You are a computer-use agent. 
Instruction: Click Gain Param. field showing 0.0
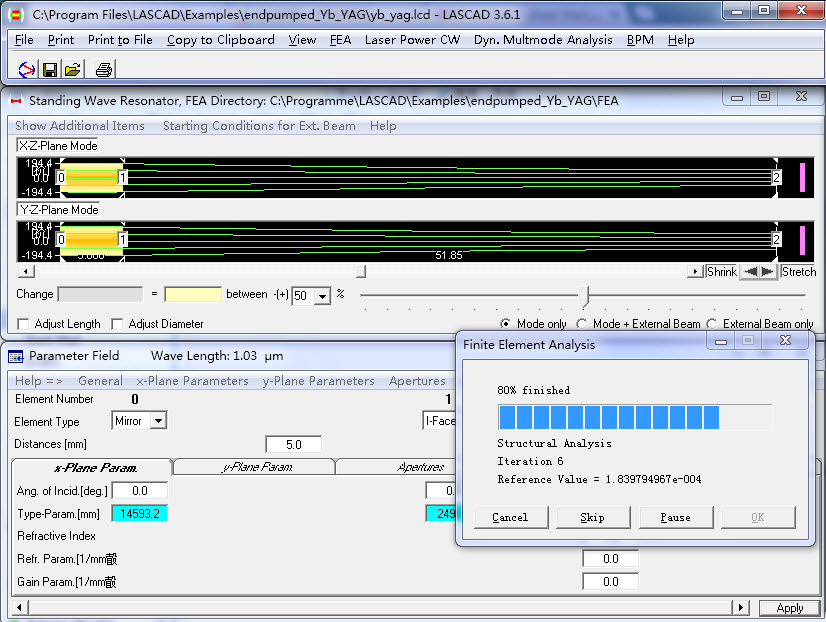[611, 582]
